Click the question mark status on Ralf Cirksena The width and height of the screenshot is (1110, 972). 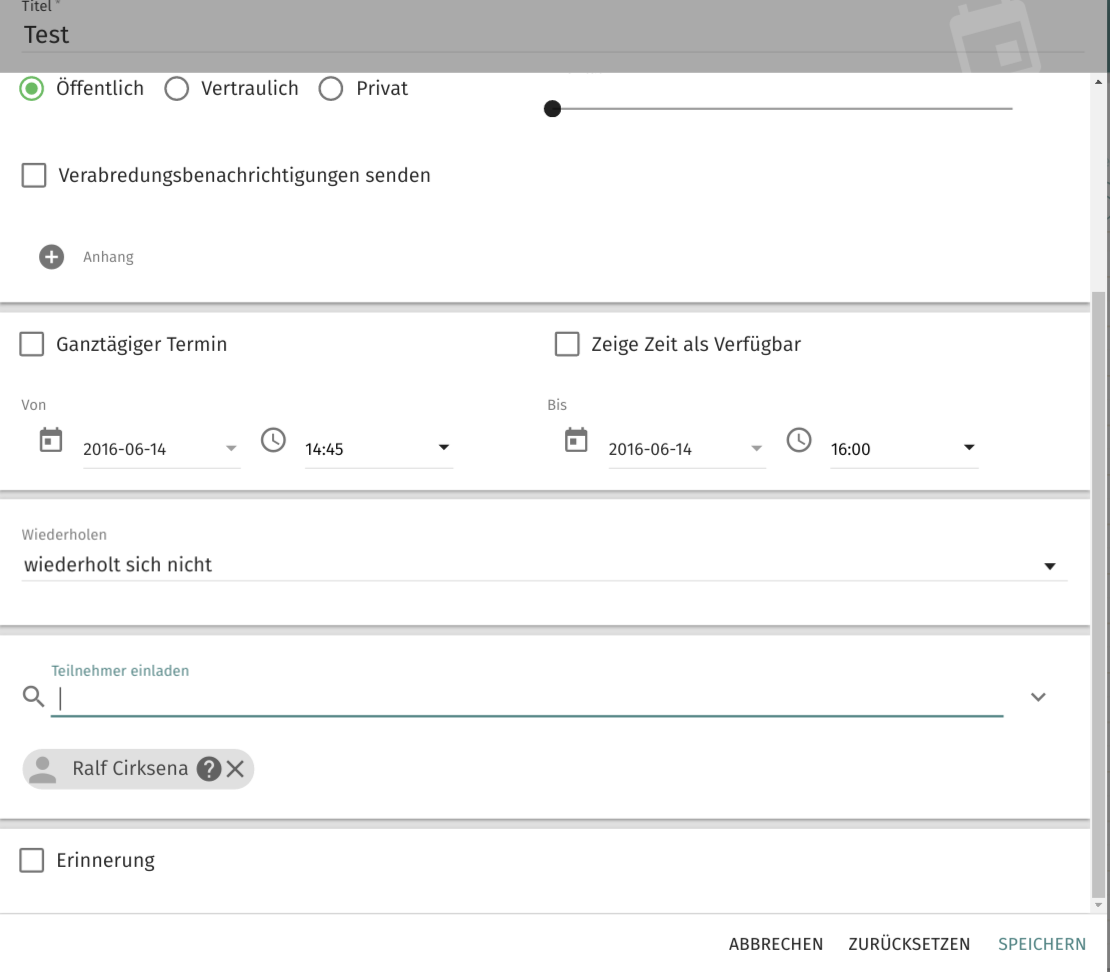209,769
